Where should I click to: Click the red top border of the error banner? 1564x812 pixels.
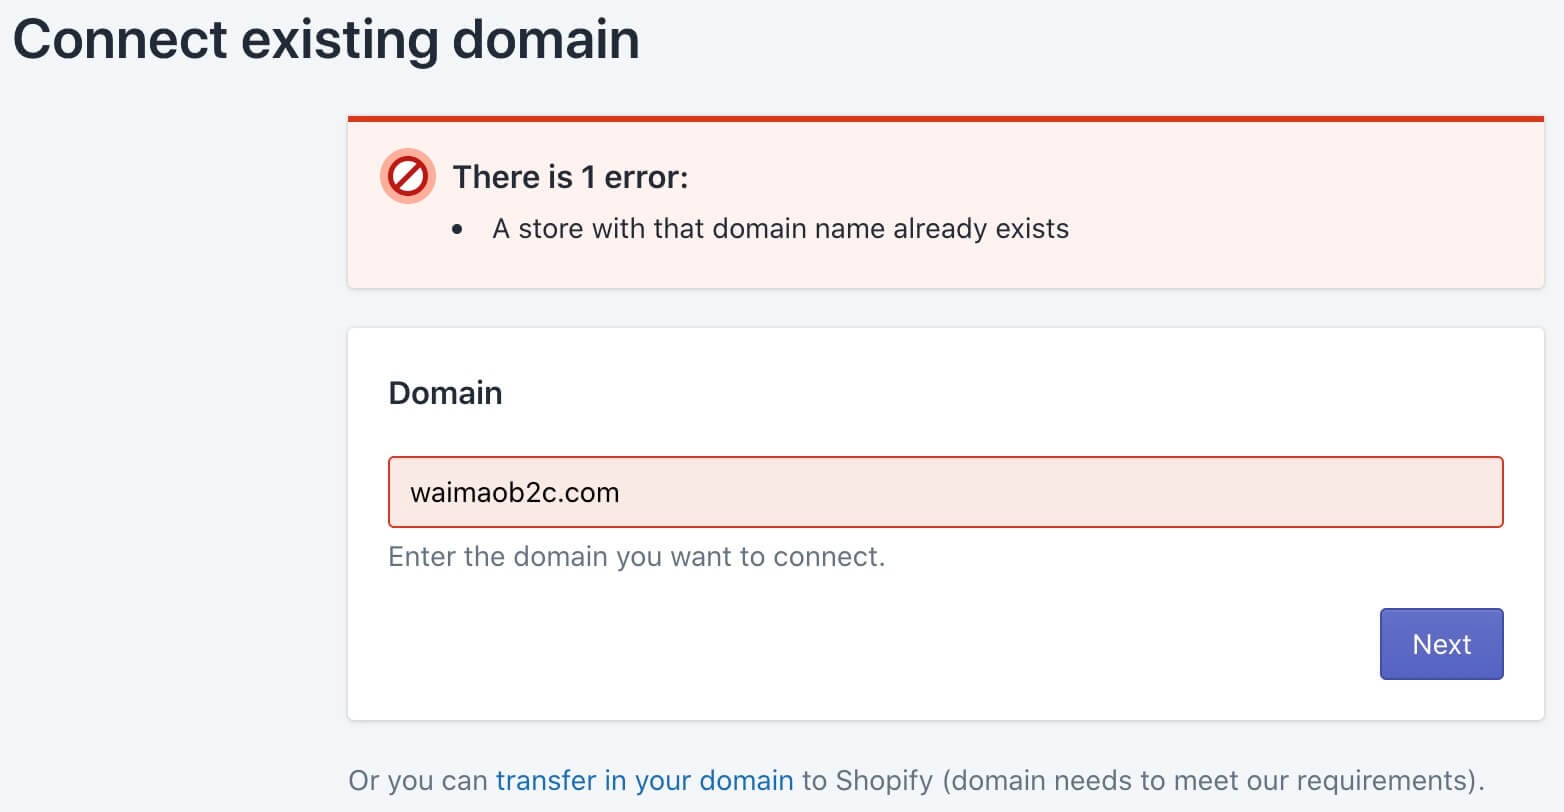[x=945, y=119]
